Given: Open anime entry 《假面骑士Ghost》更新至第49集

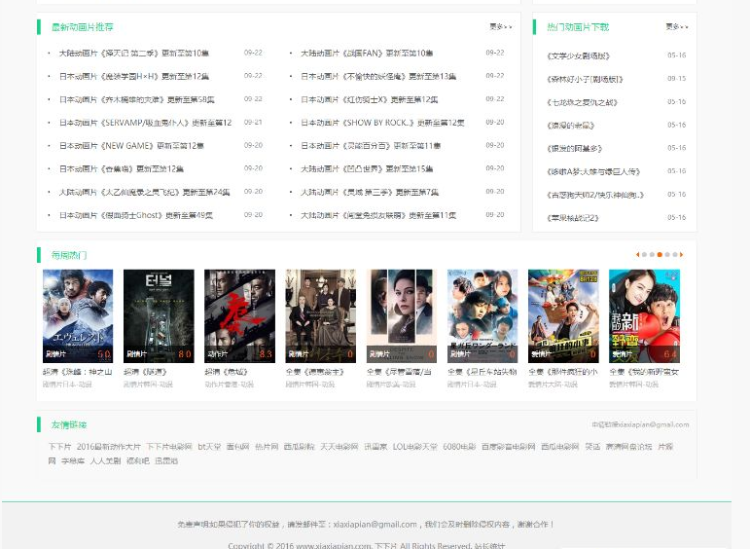Looking at the screenshot, I should (x=136, y=215).
